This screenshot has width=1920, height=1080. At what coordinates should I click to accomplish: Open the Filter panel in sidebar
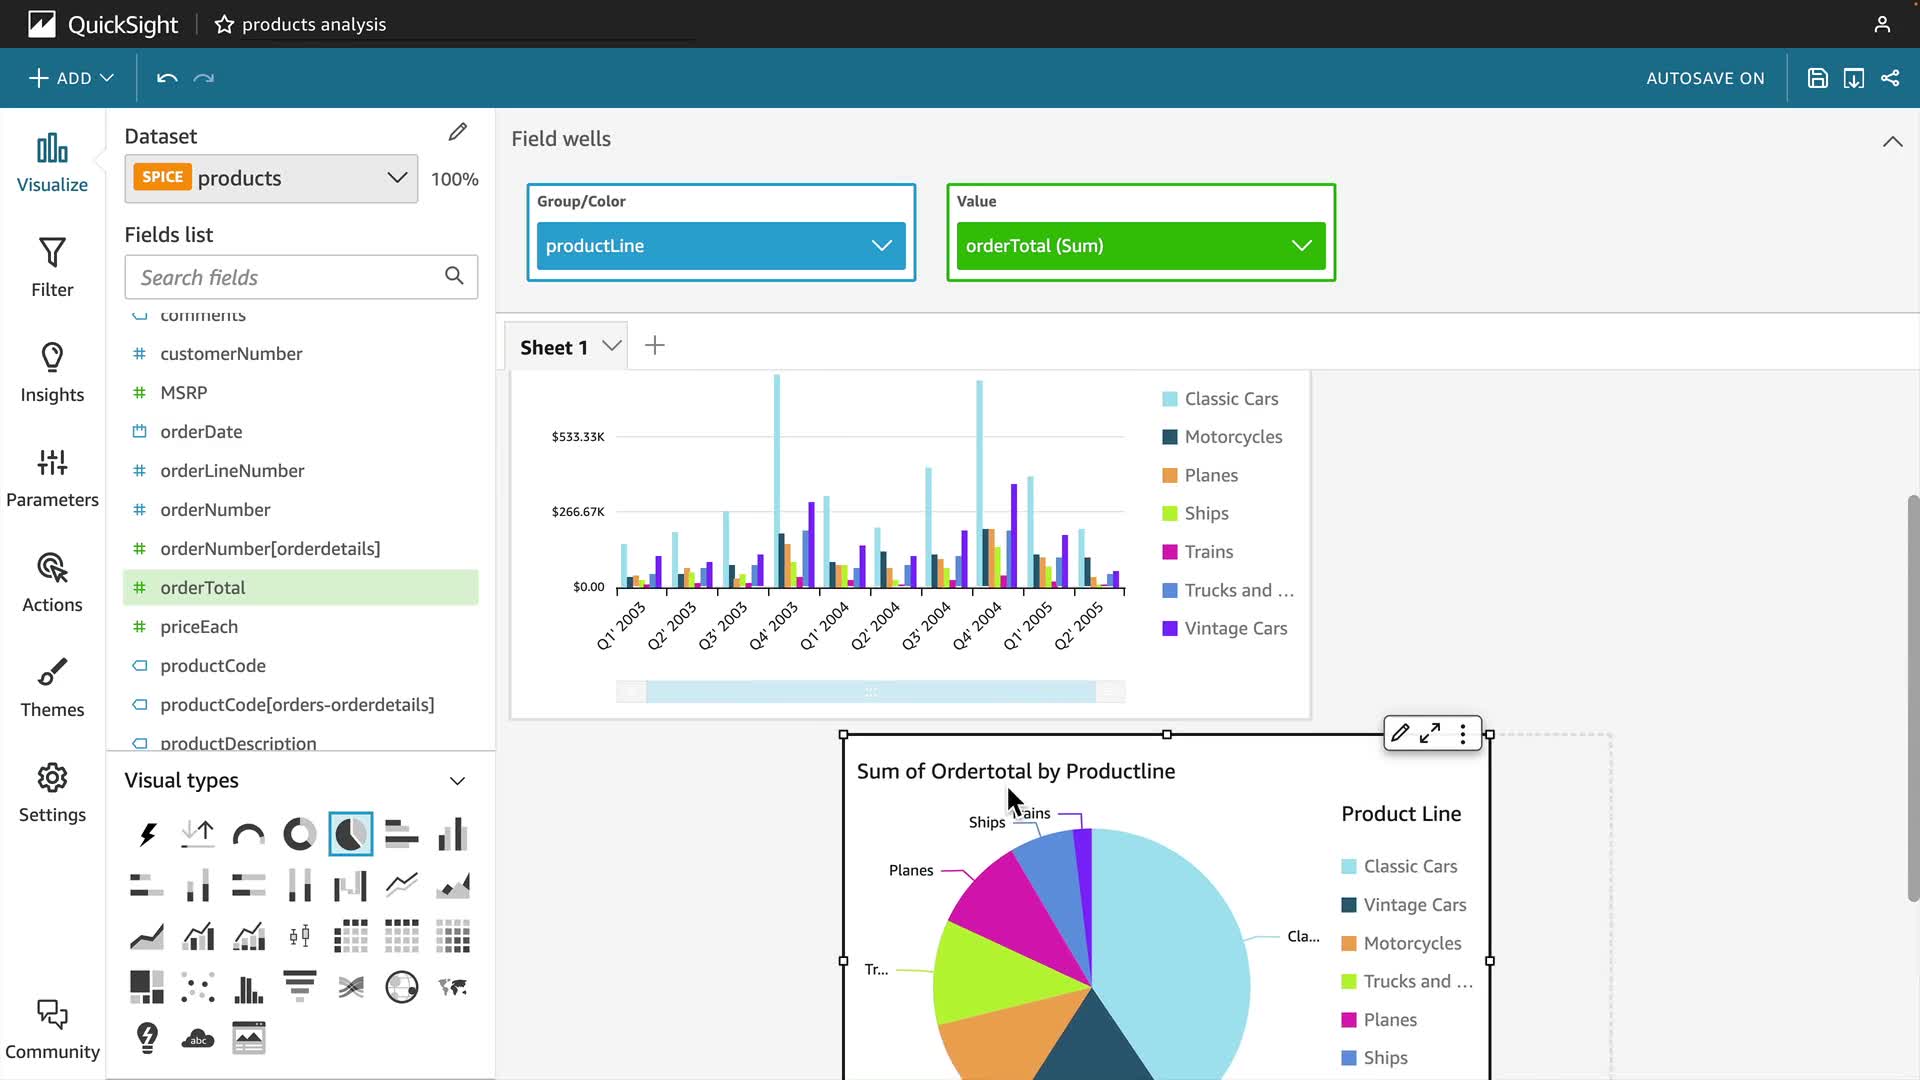coord(52,267)
